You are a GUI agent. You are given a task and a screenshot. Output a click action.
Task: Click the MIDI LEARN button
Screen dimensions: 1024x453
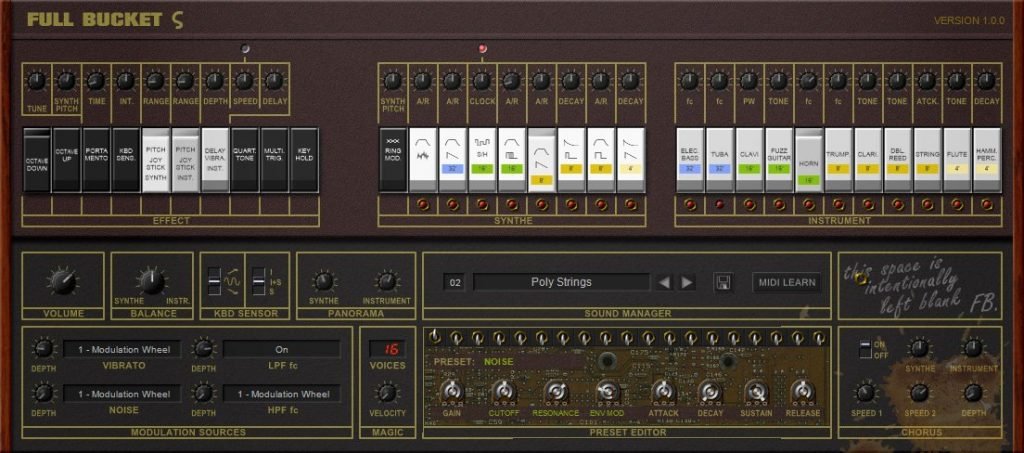tap(787, 283)
